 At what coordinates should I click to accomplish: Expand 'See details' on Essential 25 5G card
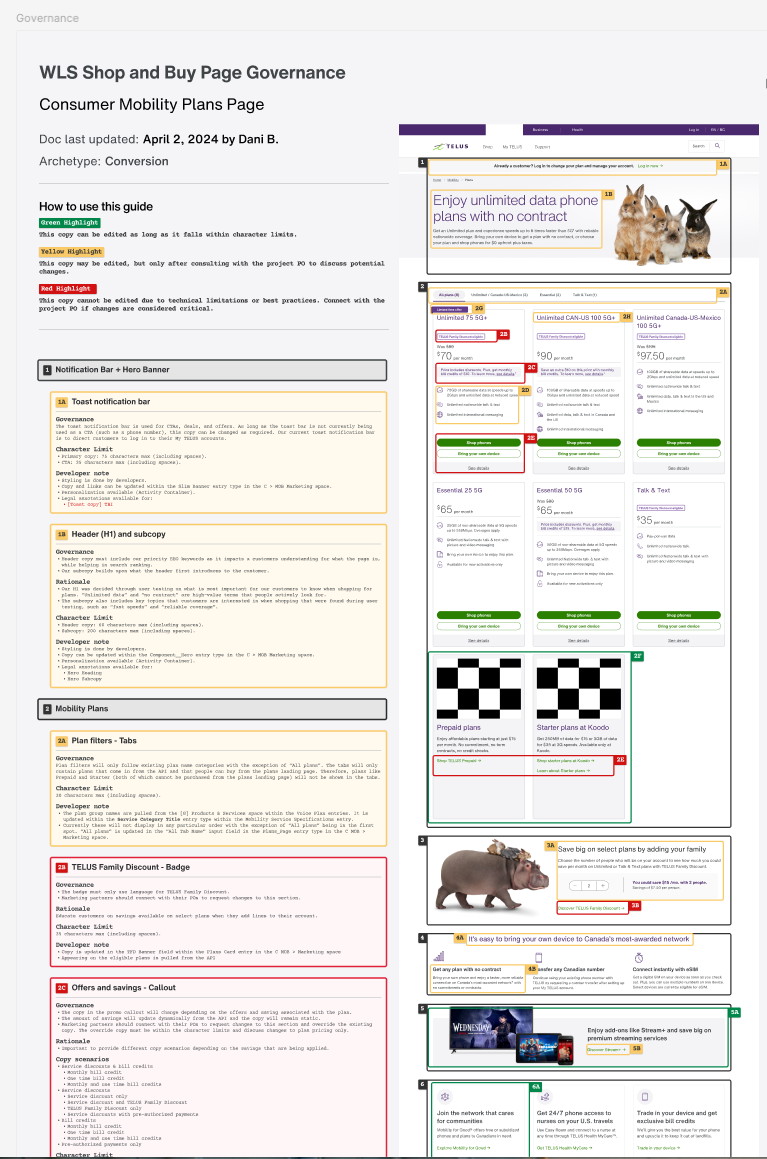coord(478,640)
